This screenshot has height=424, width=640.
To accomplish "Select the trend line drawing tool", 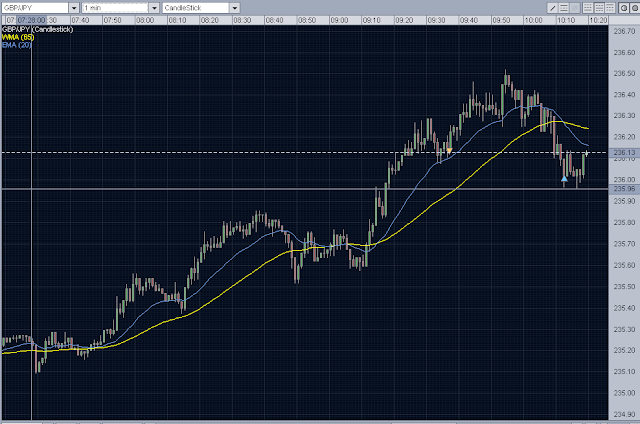I will point(552,8).
